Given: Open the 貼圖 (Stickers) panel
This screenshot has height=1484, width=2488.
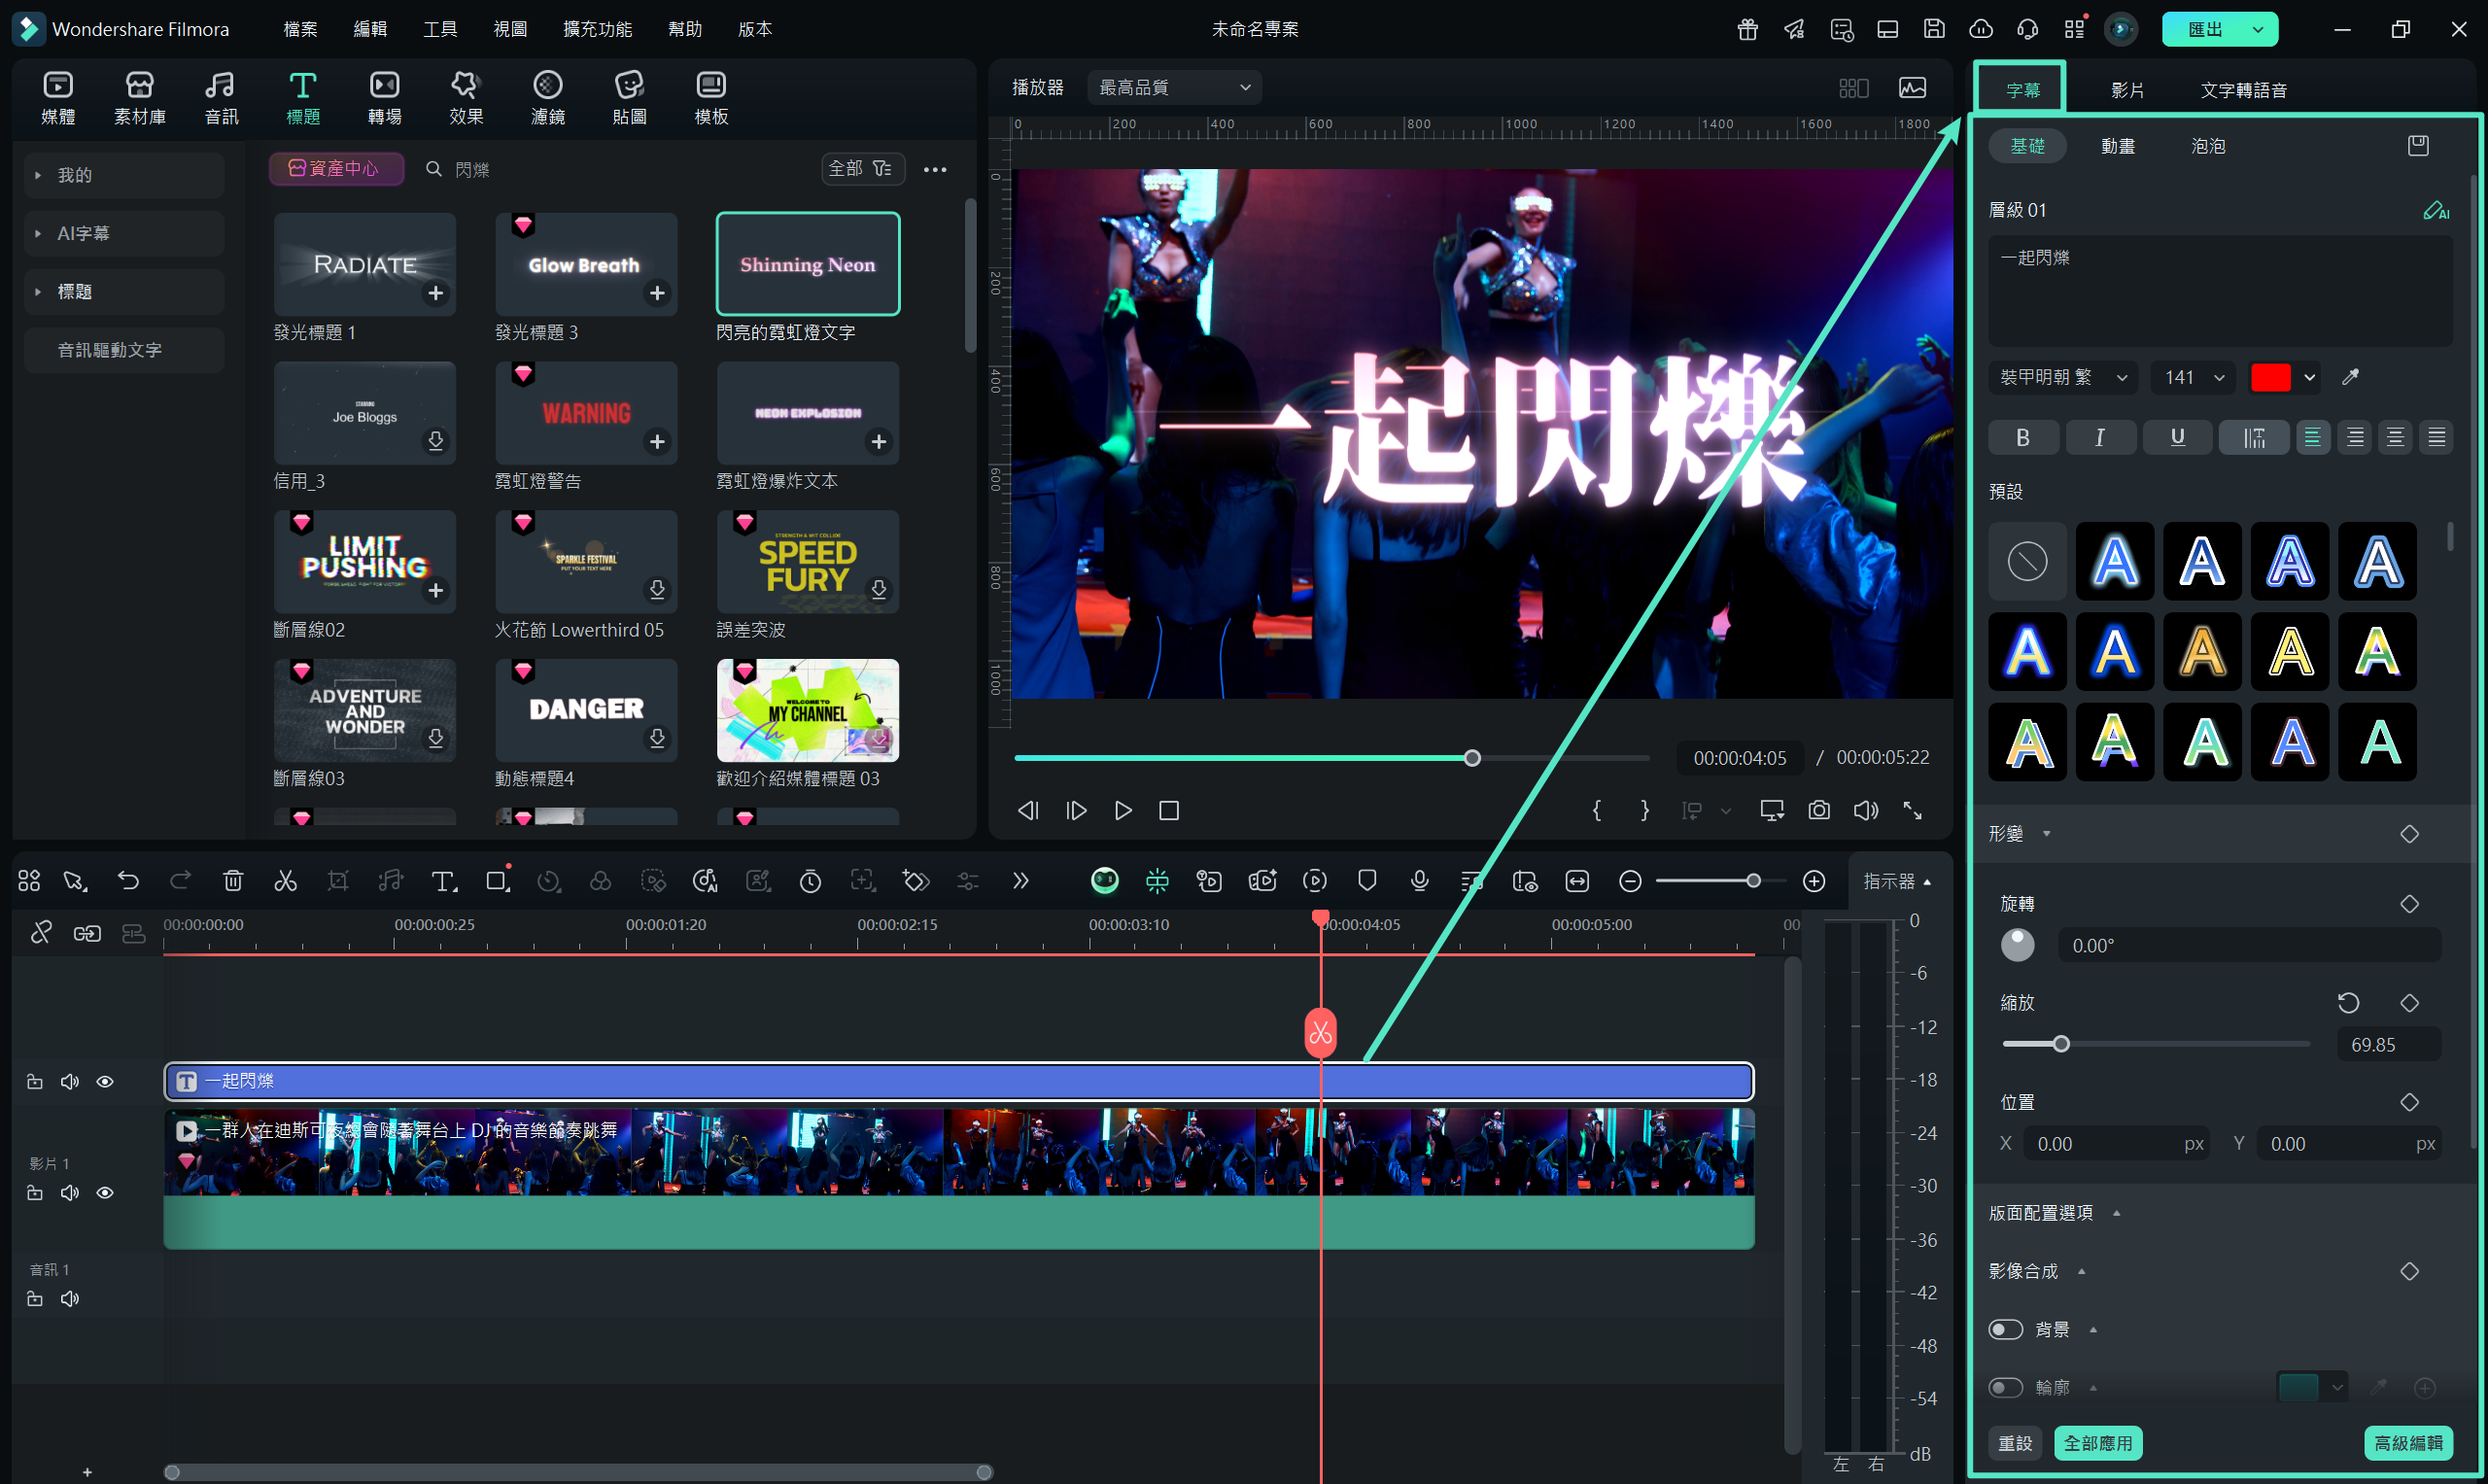Looking at the screenshot, I should pyautogui.click(x=629, y=97).
